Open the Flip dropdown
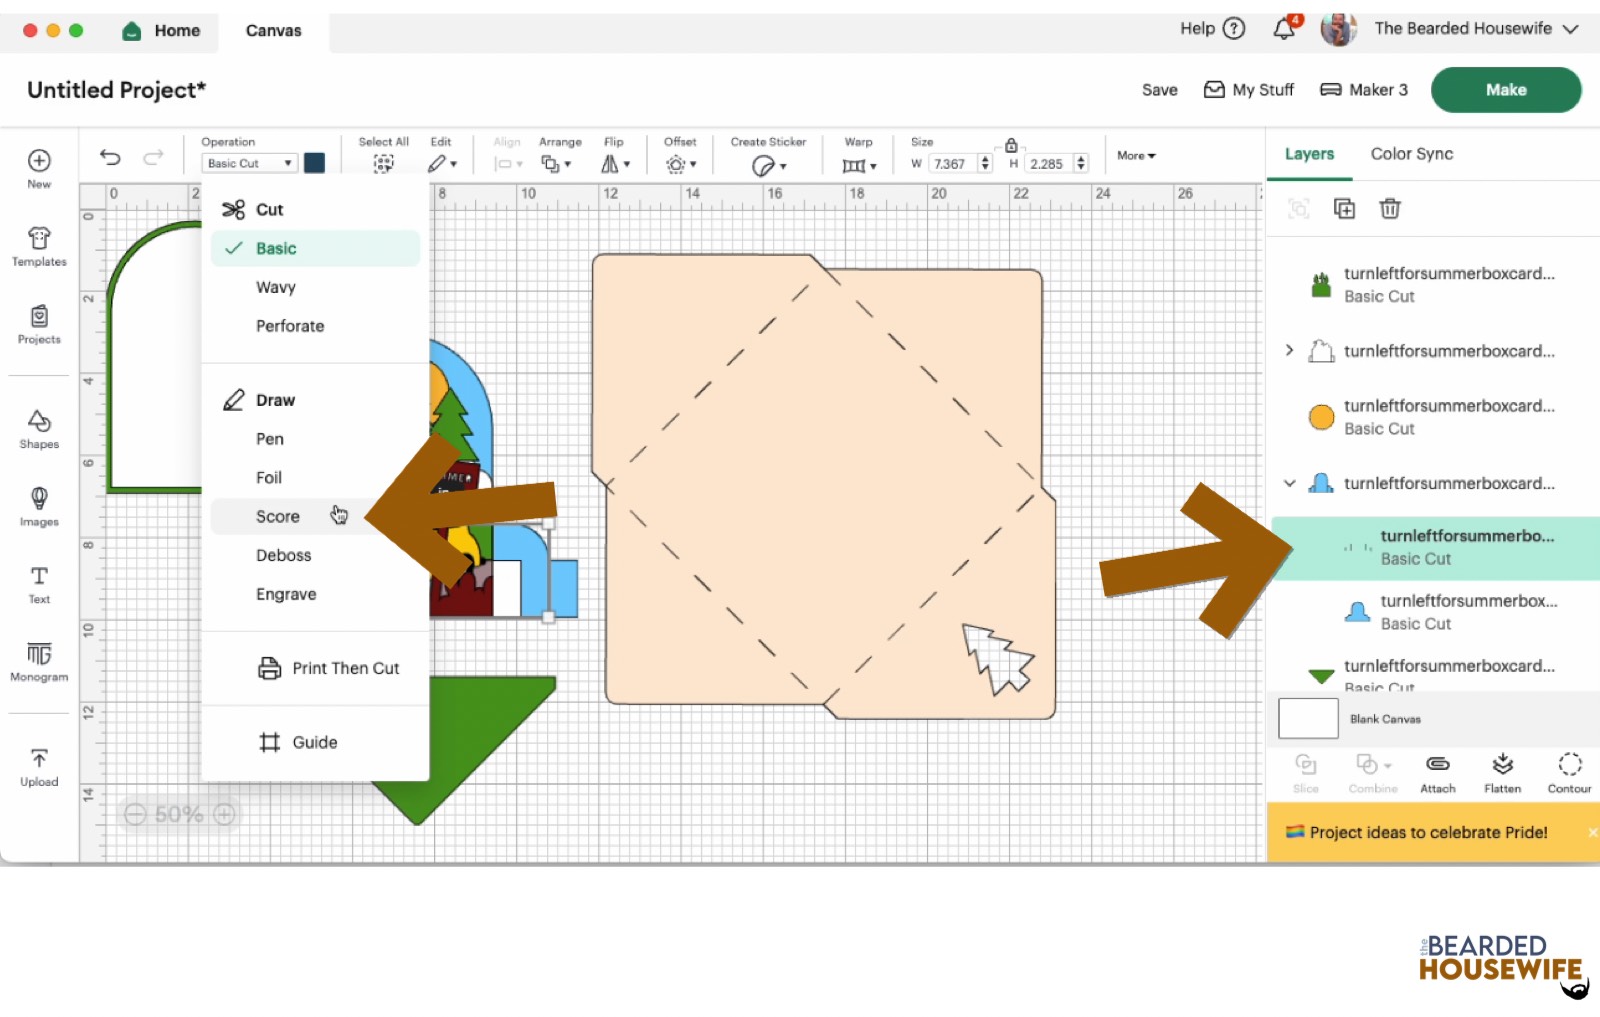The height and width of the screenshot is (1017, 1600). tap(615, 164)
